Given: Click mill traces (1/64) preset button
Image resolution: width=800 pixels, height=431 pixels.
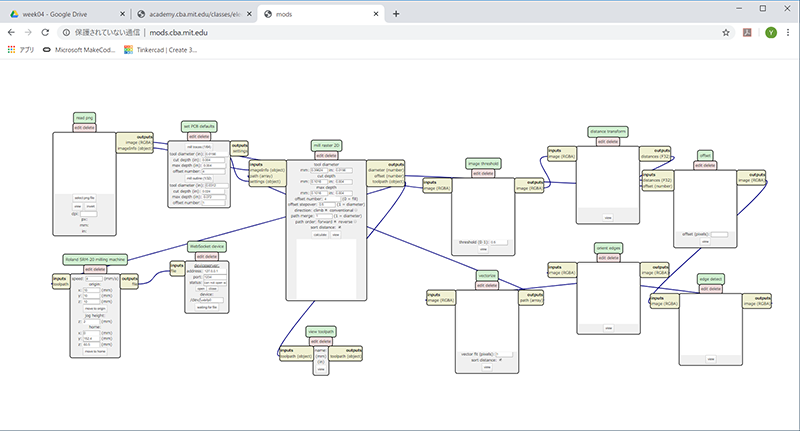Looking at the screenshot, I should (x=199, y=147).
